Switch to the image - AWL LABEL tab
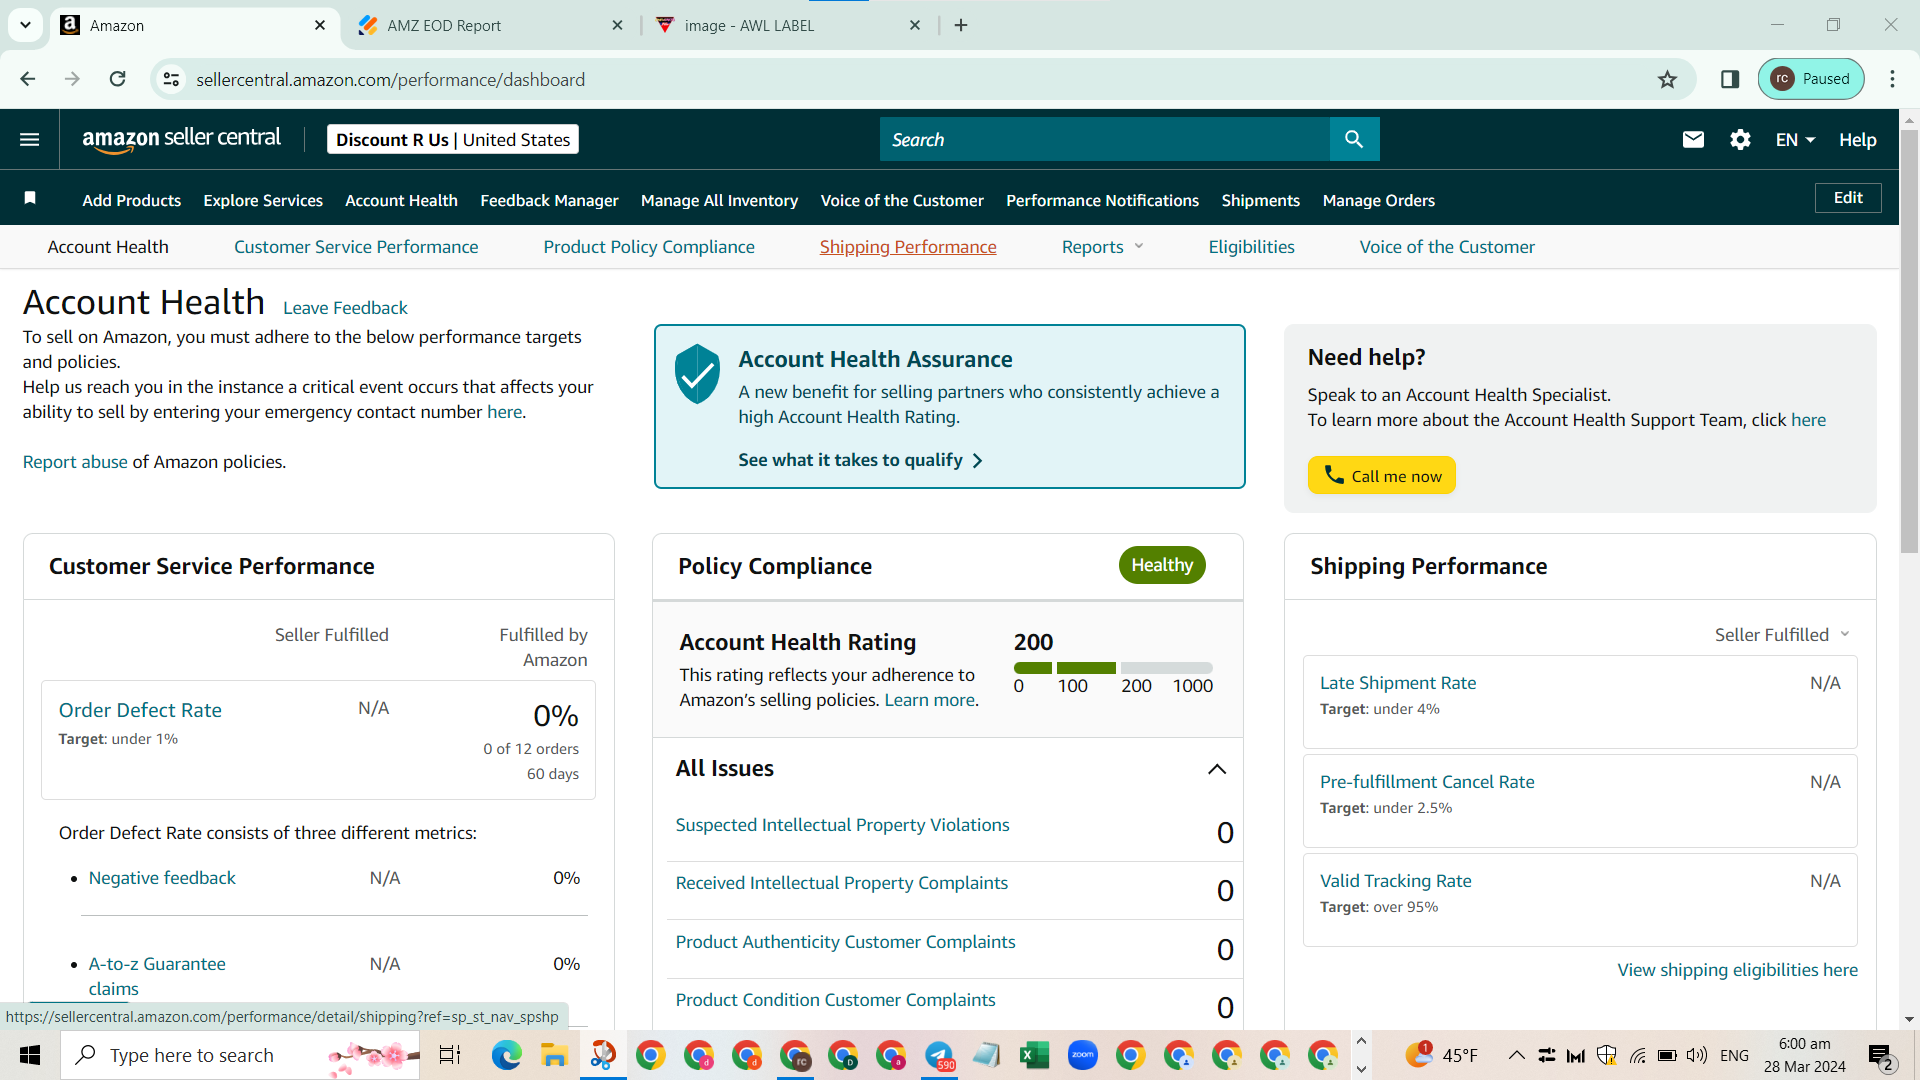The image size is (1920, 1080). coord(788,25)
